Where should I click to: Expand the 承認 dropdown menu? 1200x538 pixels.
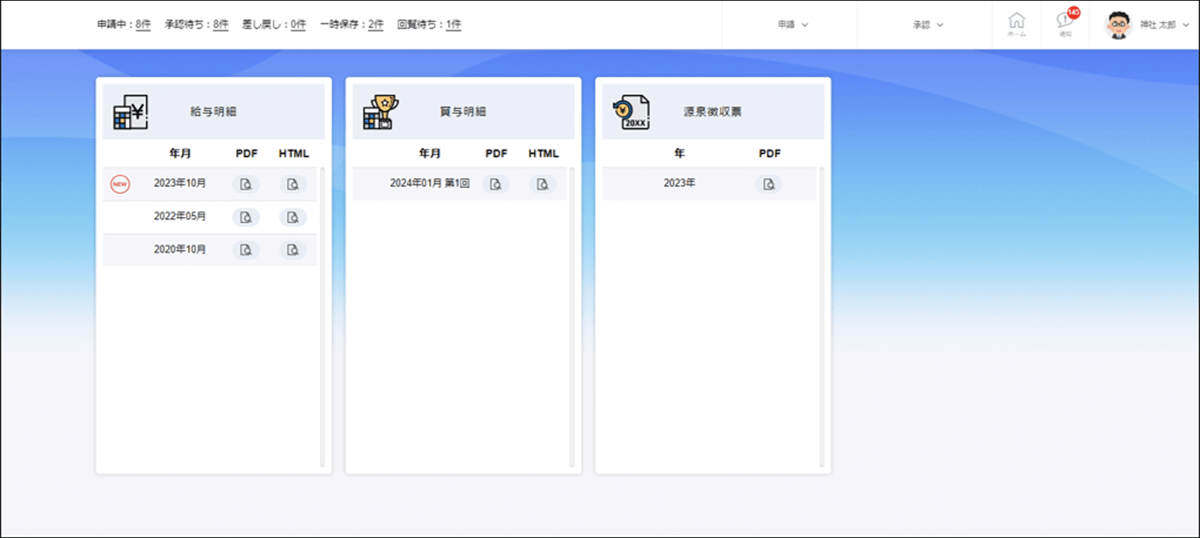click(928, 24)
